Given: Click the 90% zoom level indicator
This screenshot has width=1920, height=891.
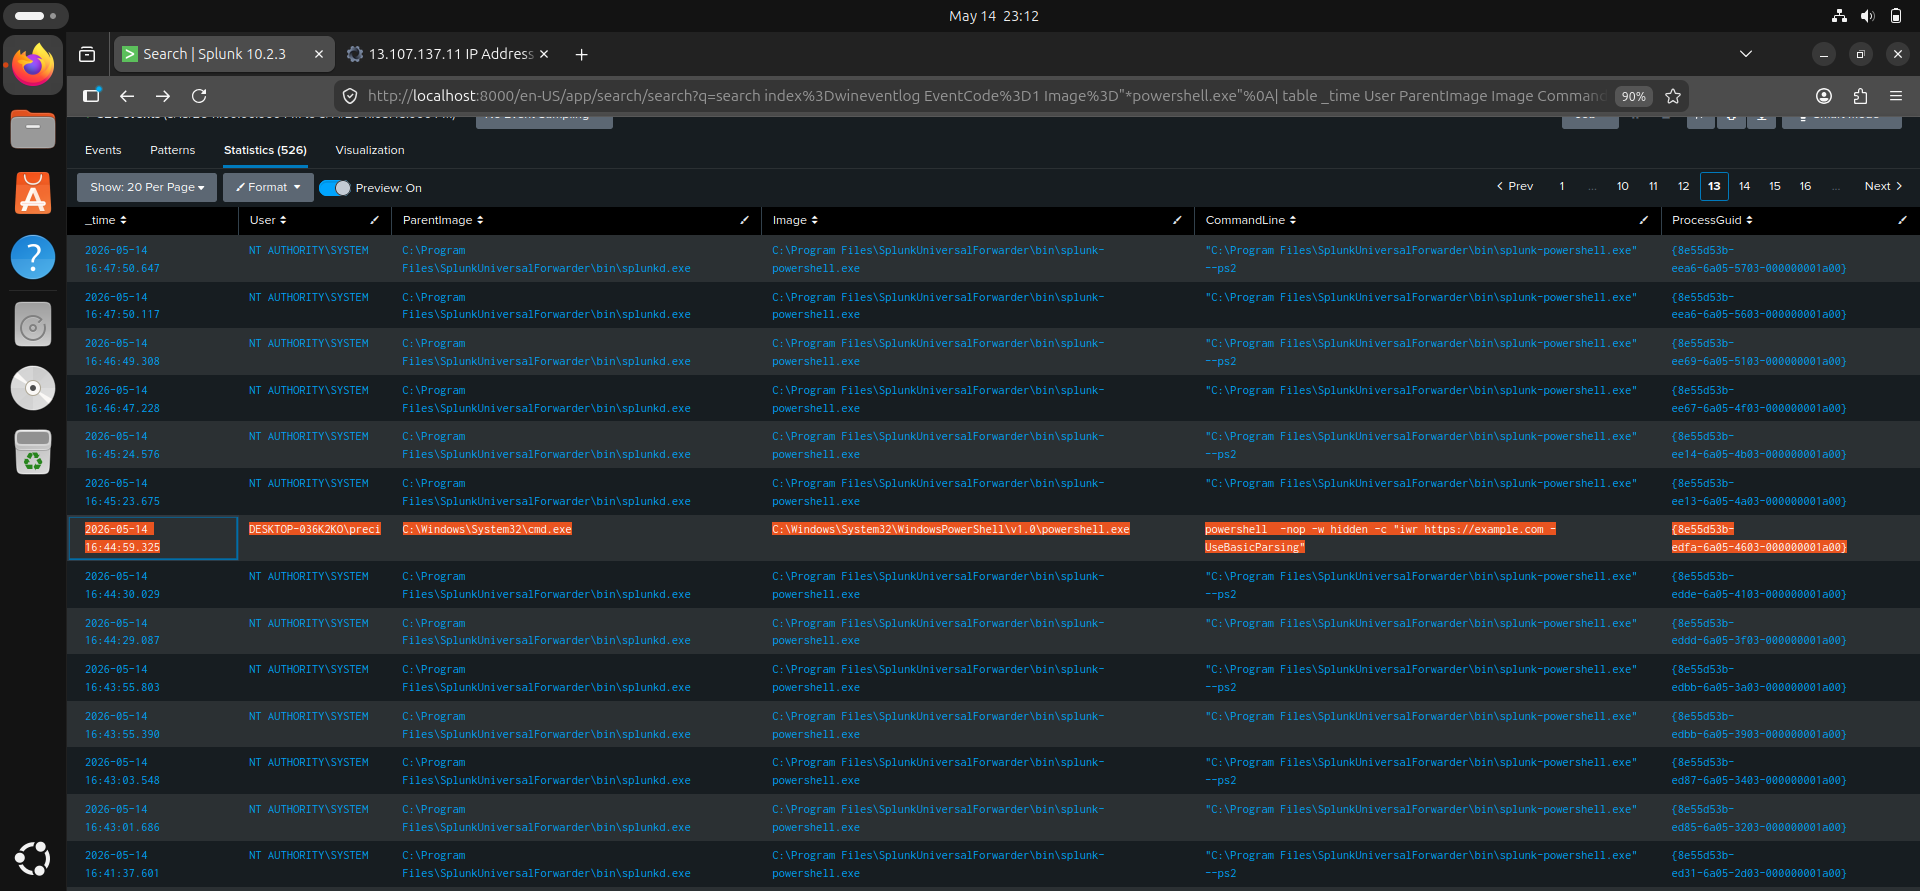Looking at the screenshot, I should point(1633,96).
